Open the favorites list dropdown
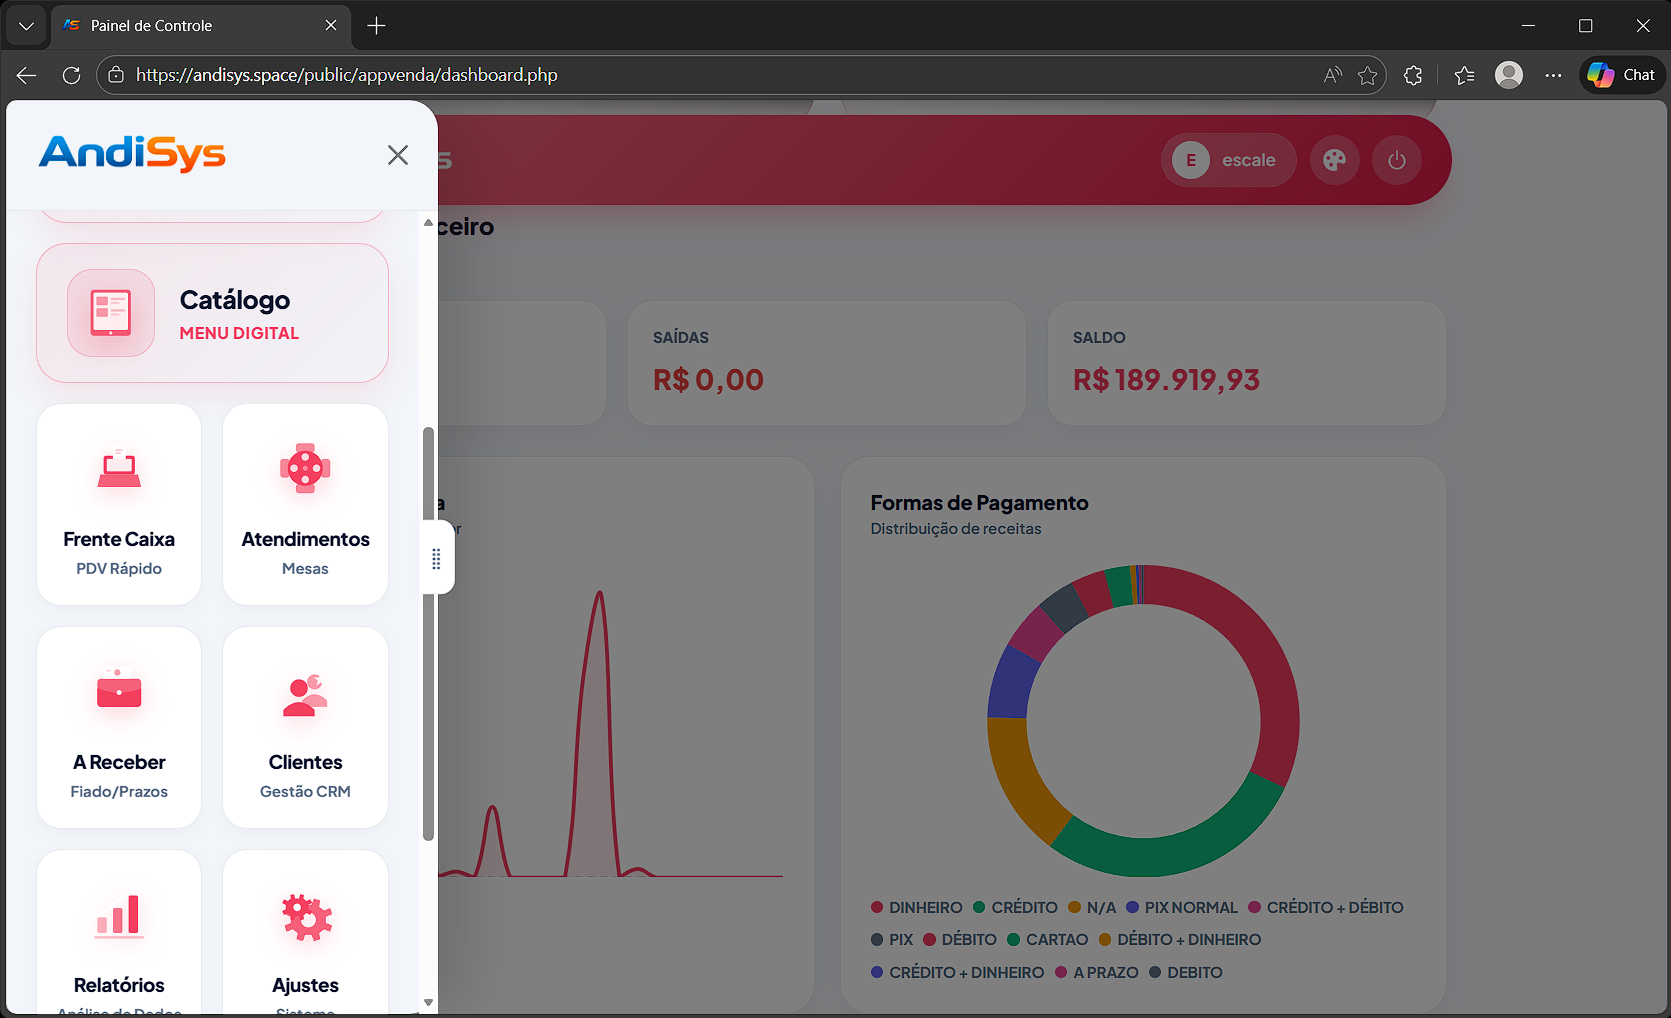This screenshot has width=1671, height=1018. click(x=1464, y=75)
